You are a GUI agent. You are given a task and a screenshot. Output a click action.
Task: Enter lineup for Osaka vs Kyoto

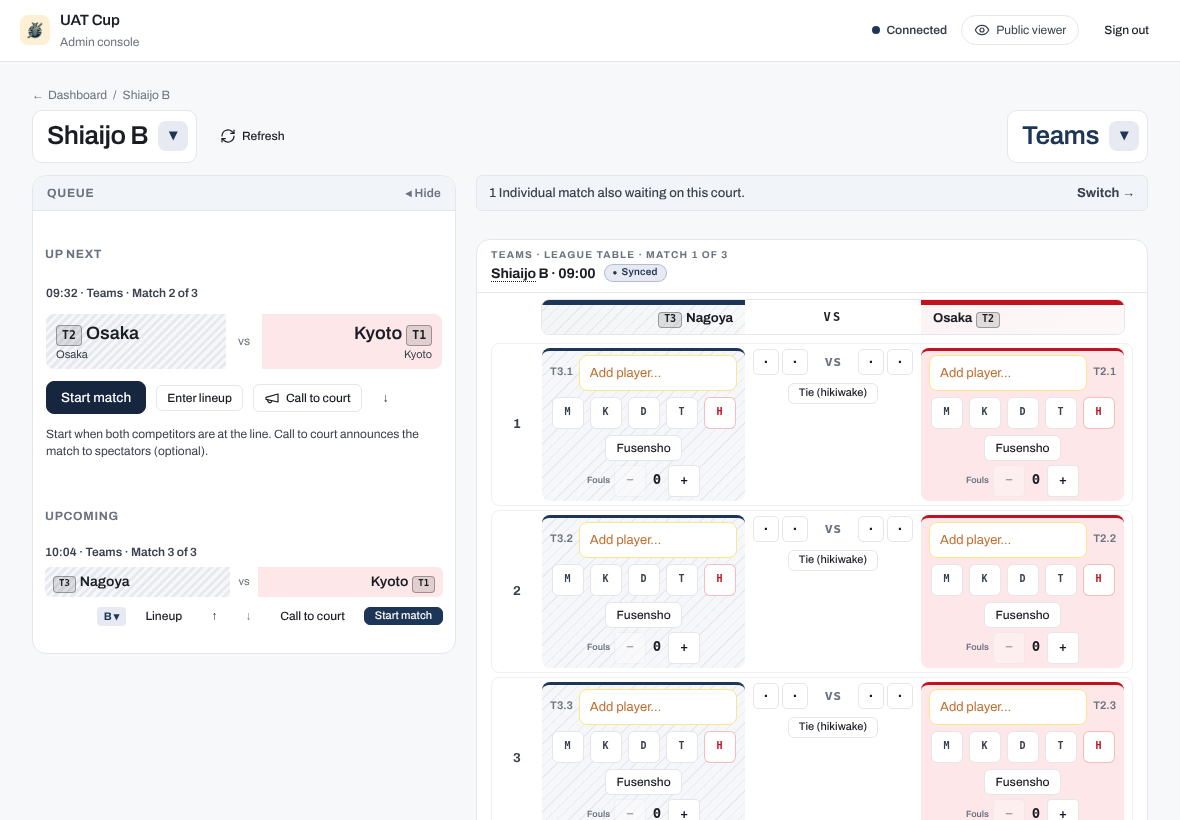click(x=199, y=398)
